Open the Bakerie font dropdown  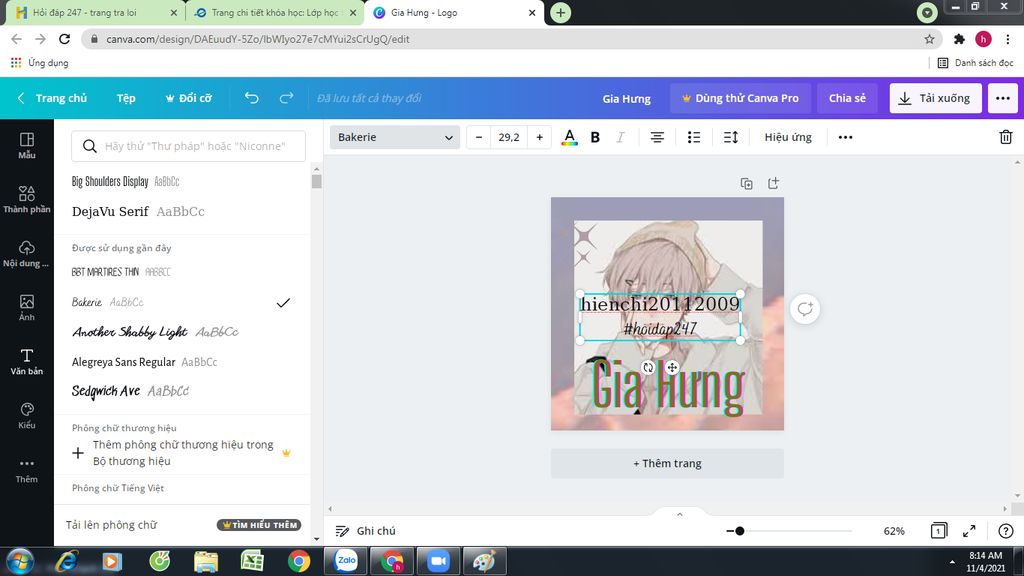click(x=394, y=137)
